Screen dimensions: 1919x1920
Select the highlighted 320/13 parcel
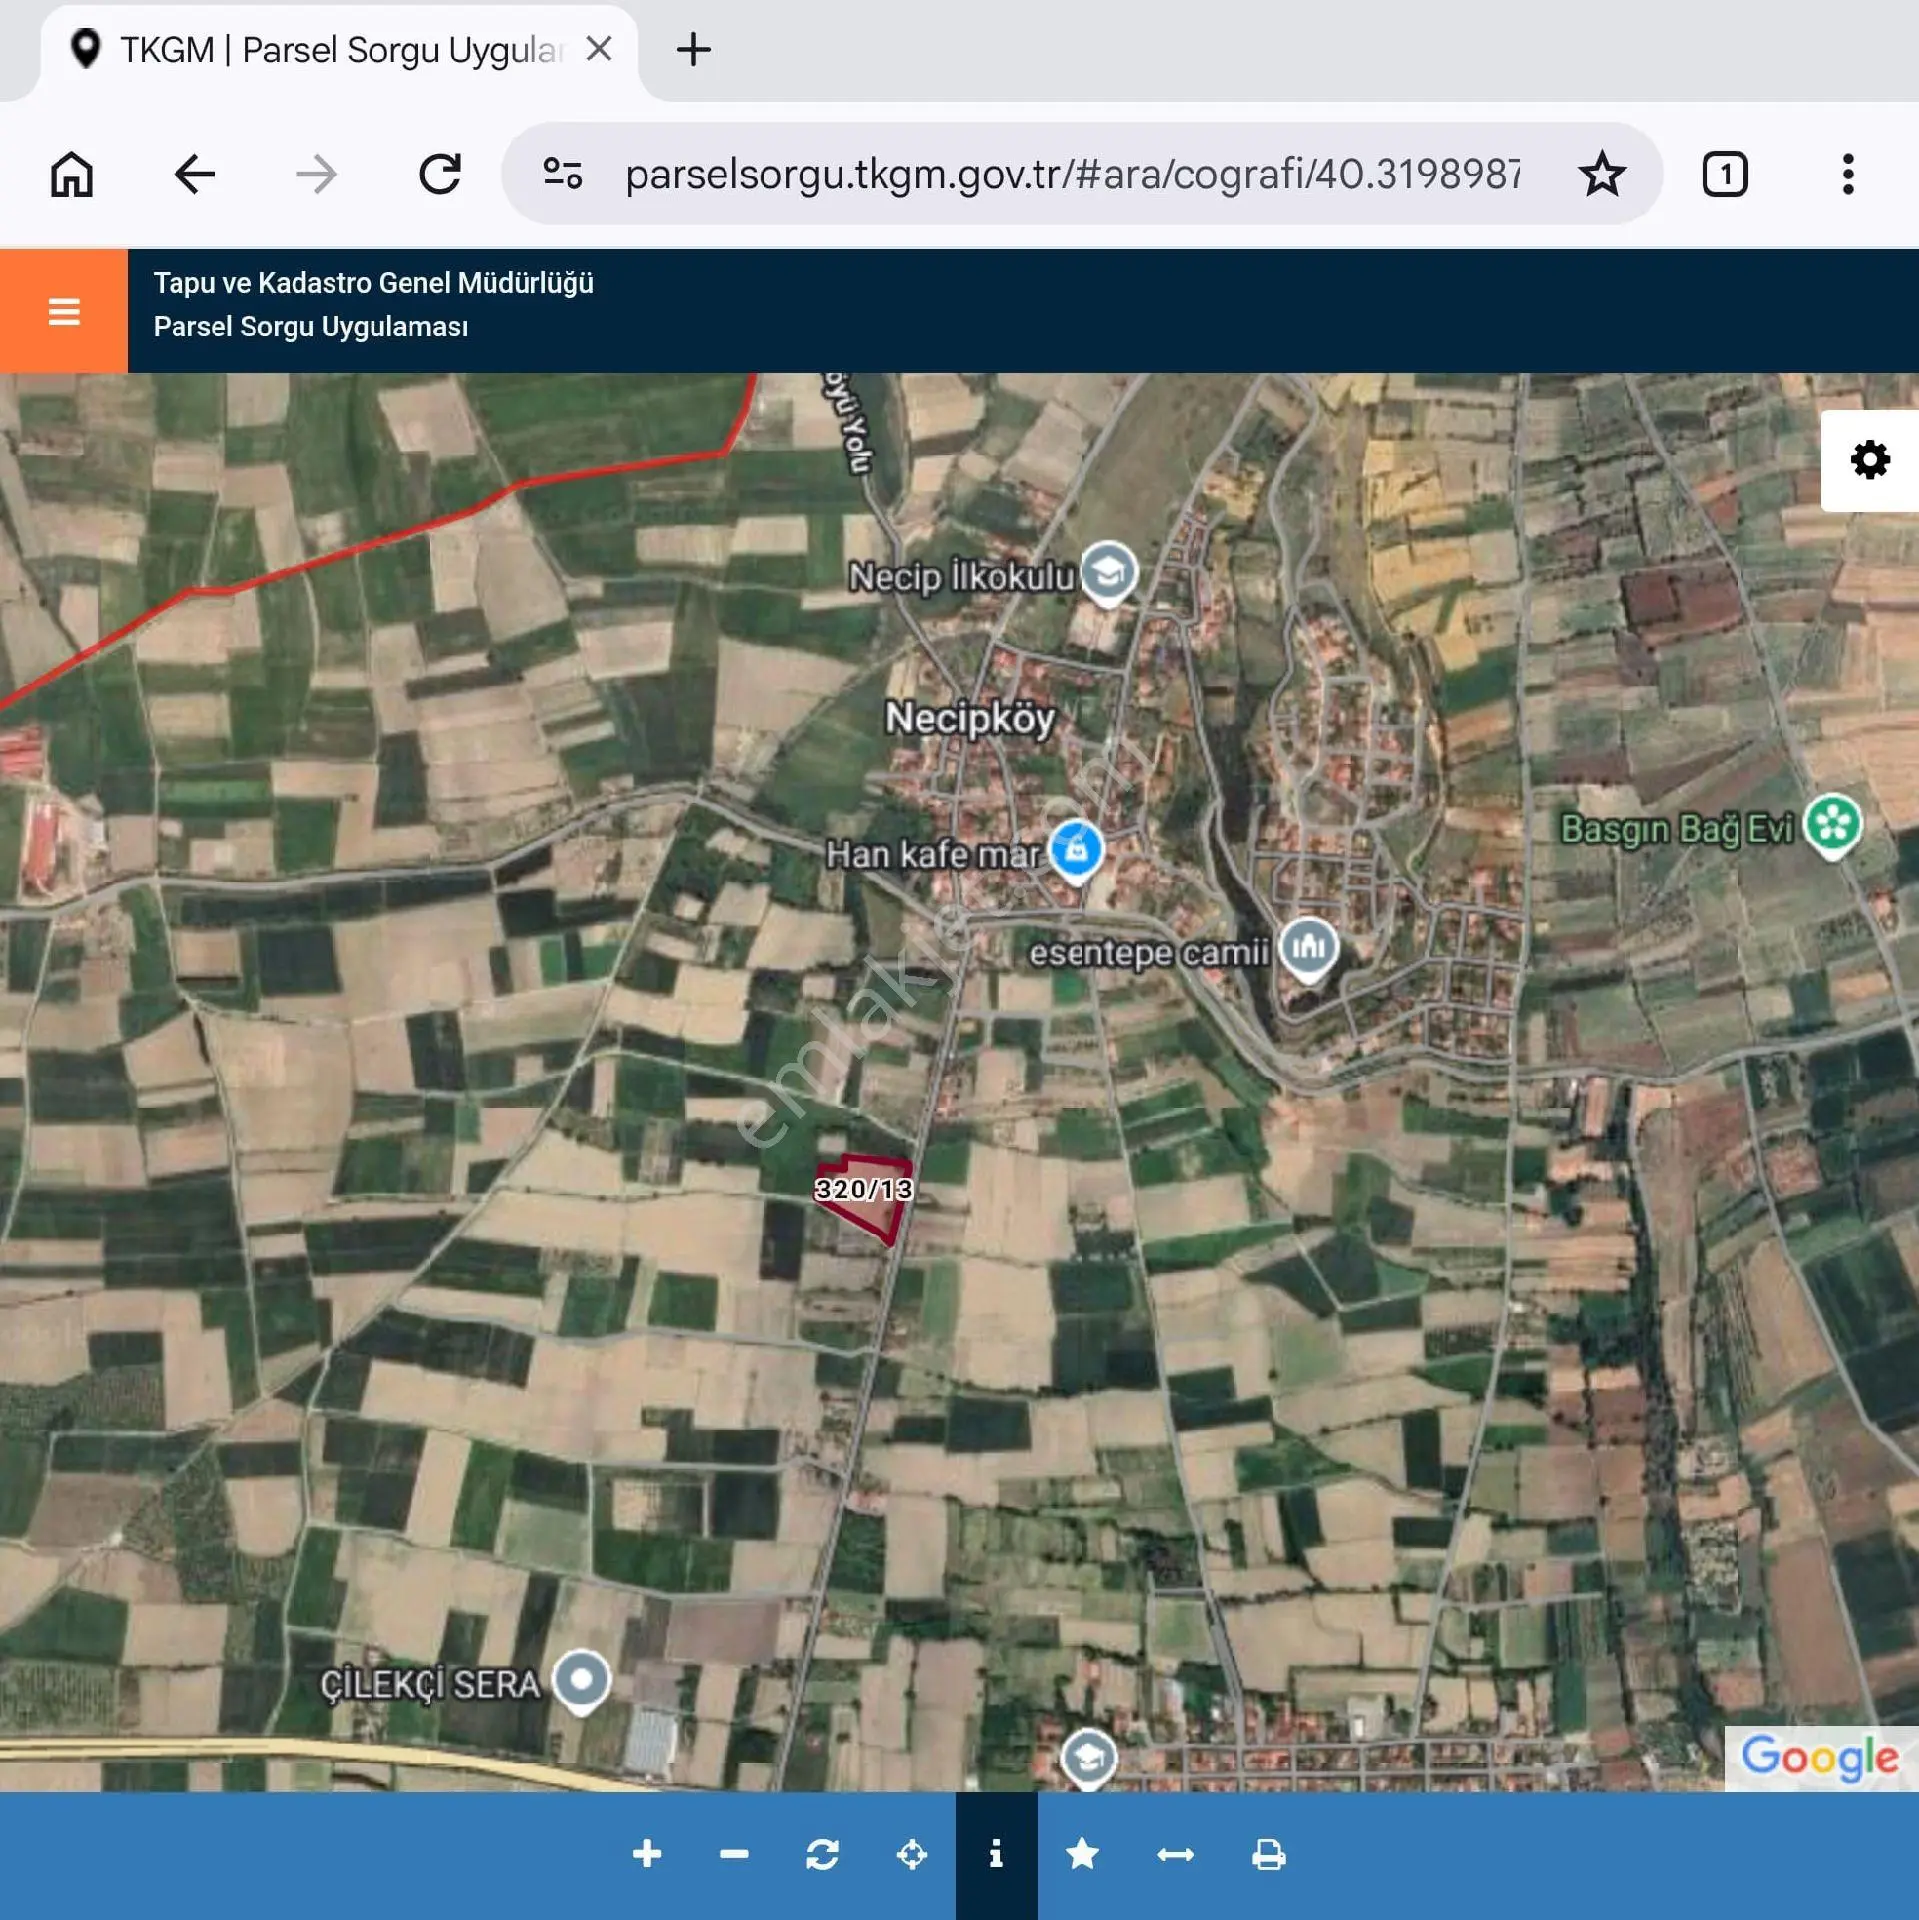point(865,1195)
